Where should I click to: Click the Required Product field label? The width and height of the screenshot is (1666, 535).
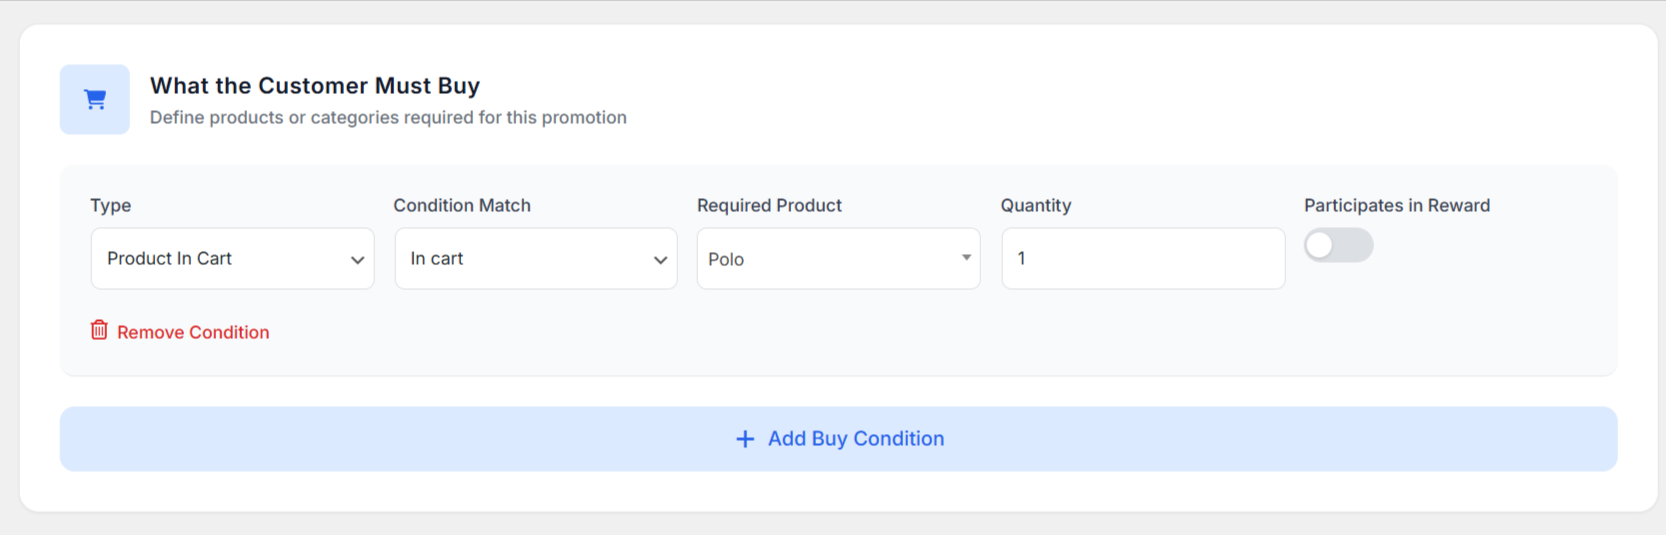click(x=769, y=205)
